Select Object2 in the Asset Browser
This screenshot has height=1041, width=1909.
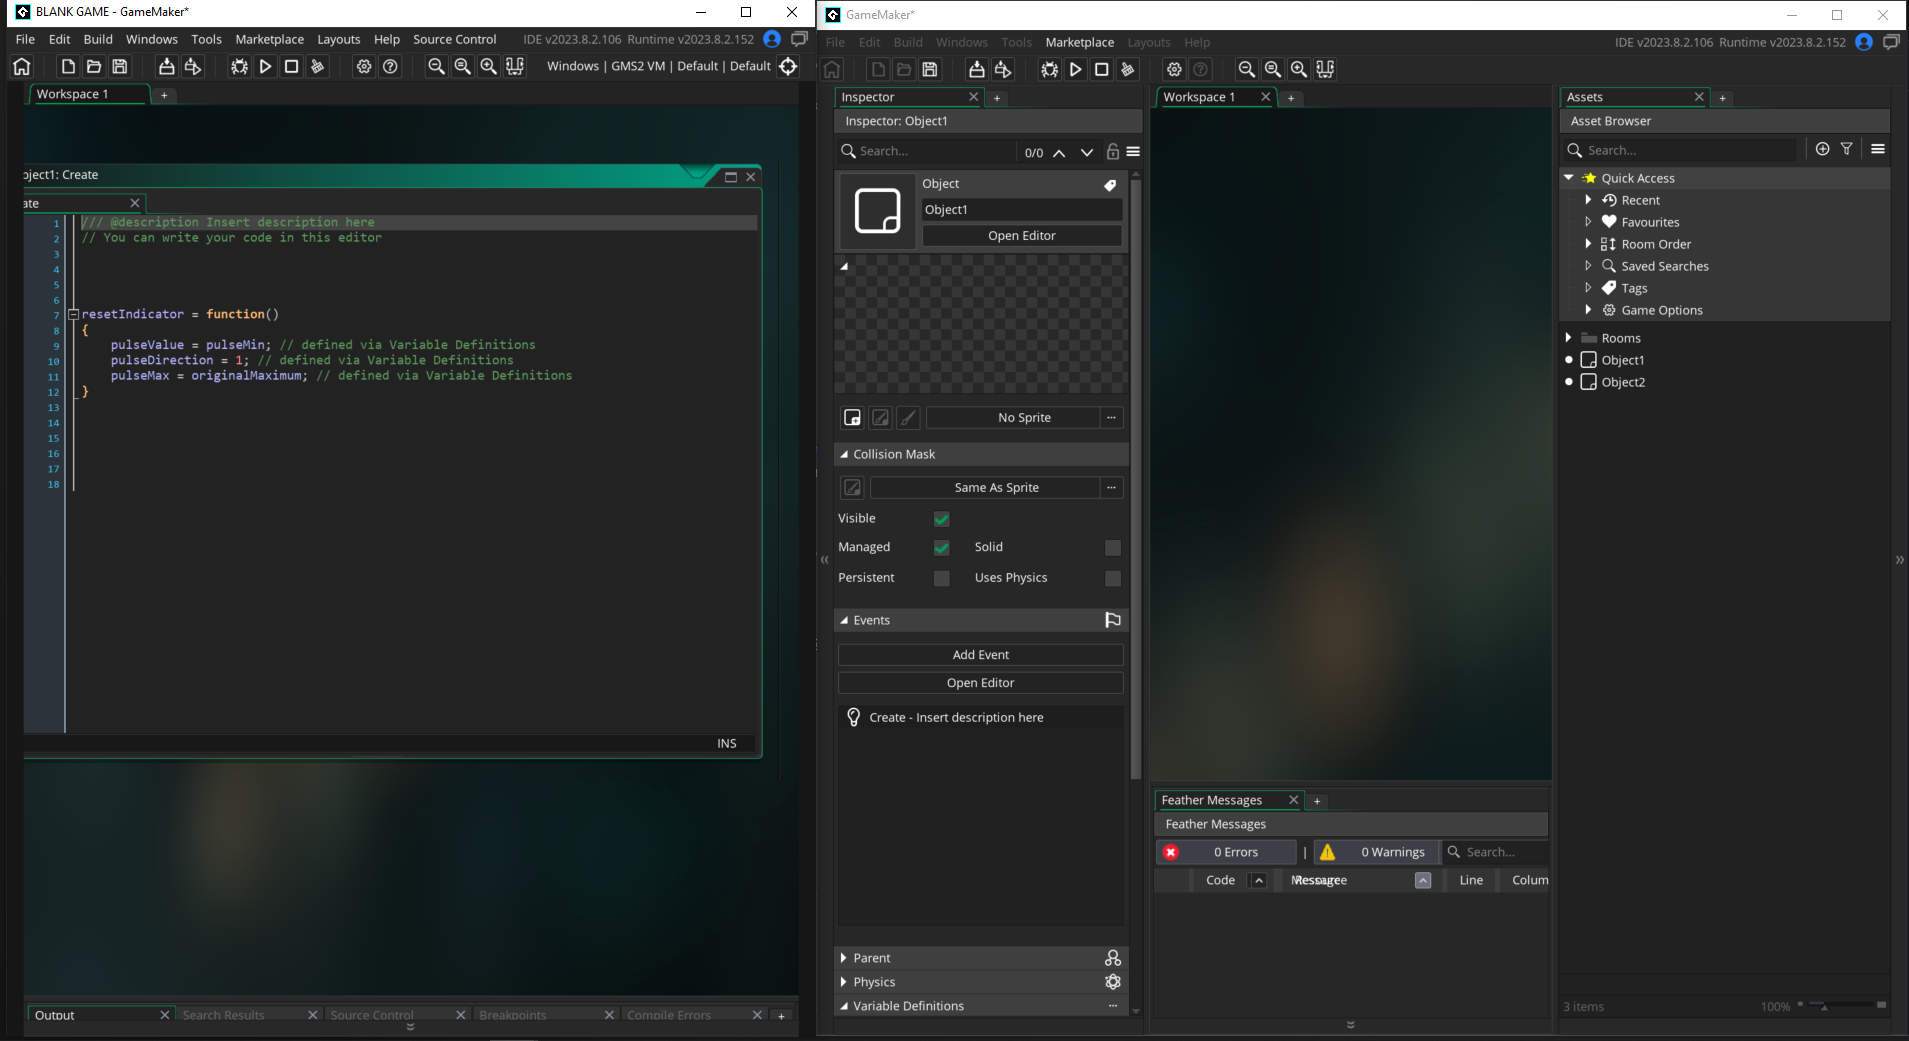click(x=1622, y=382)
